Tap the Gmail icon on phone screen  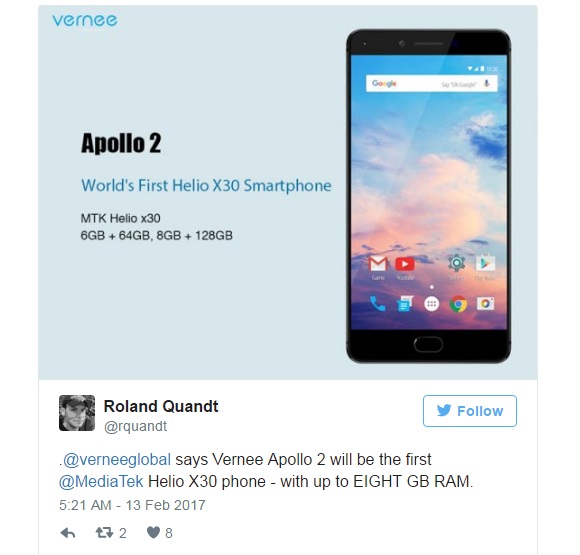[378, 264]
